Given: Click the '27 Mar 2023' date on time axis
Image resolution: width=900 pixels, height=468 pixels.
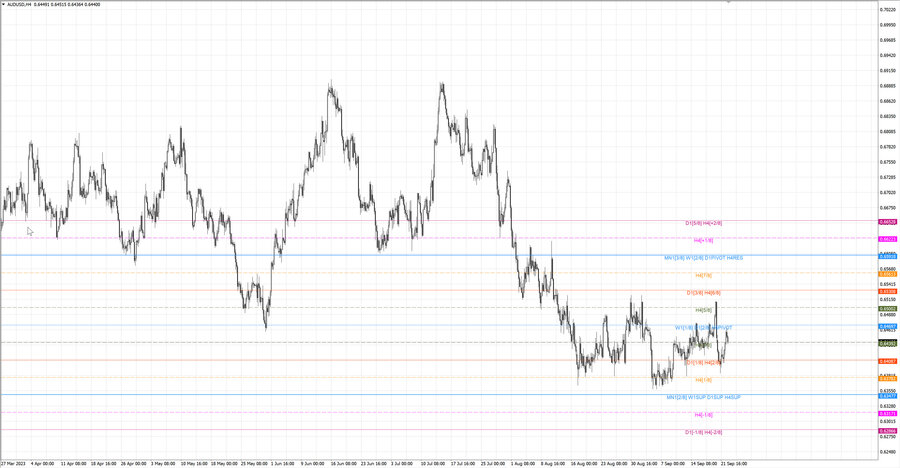Looking at the screenshot, I should 13,463.
